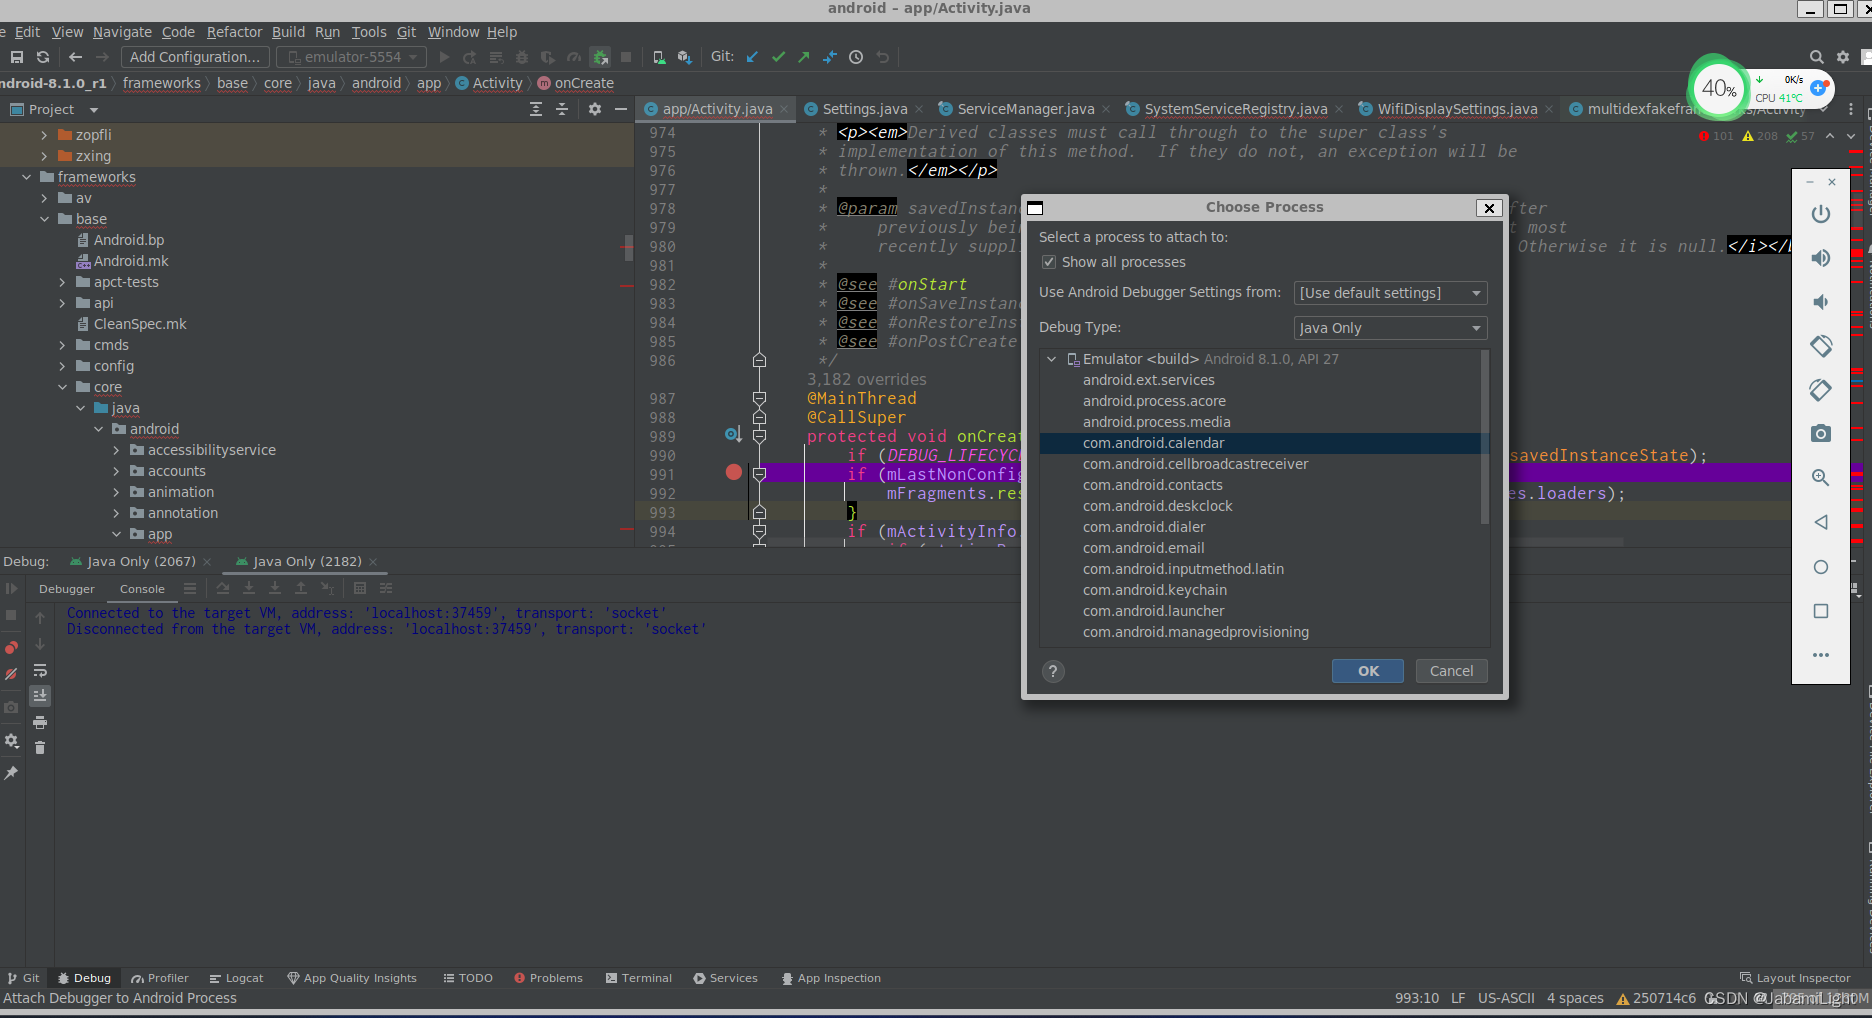This screenshot has width=1872, height=1018.
Task: Click OK in Choose Process dialog
Action: click(1368, 671)
